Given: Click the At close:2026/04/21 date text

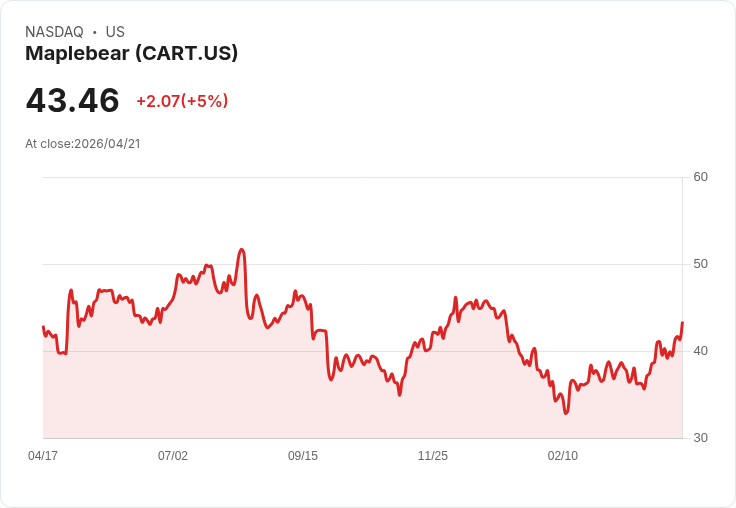Looking at the screenshot, I should point(83,144).
